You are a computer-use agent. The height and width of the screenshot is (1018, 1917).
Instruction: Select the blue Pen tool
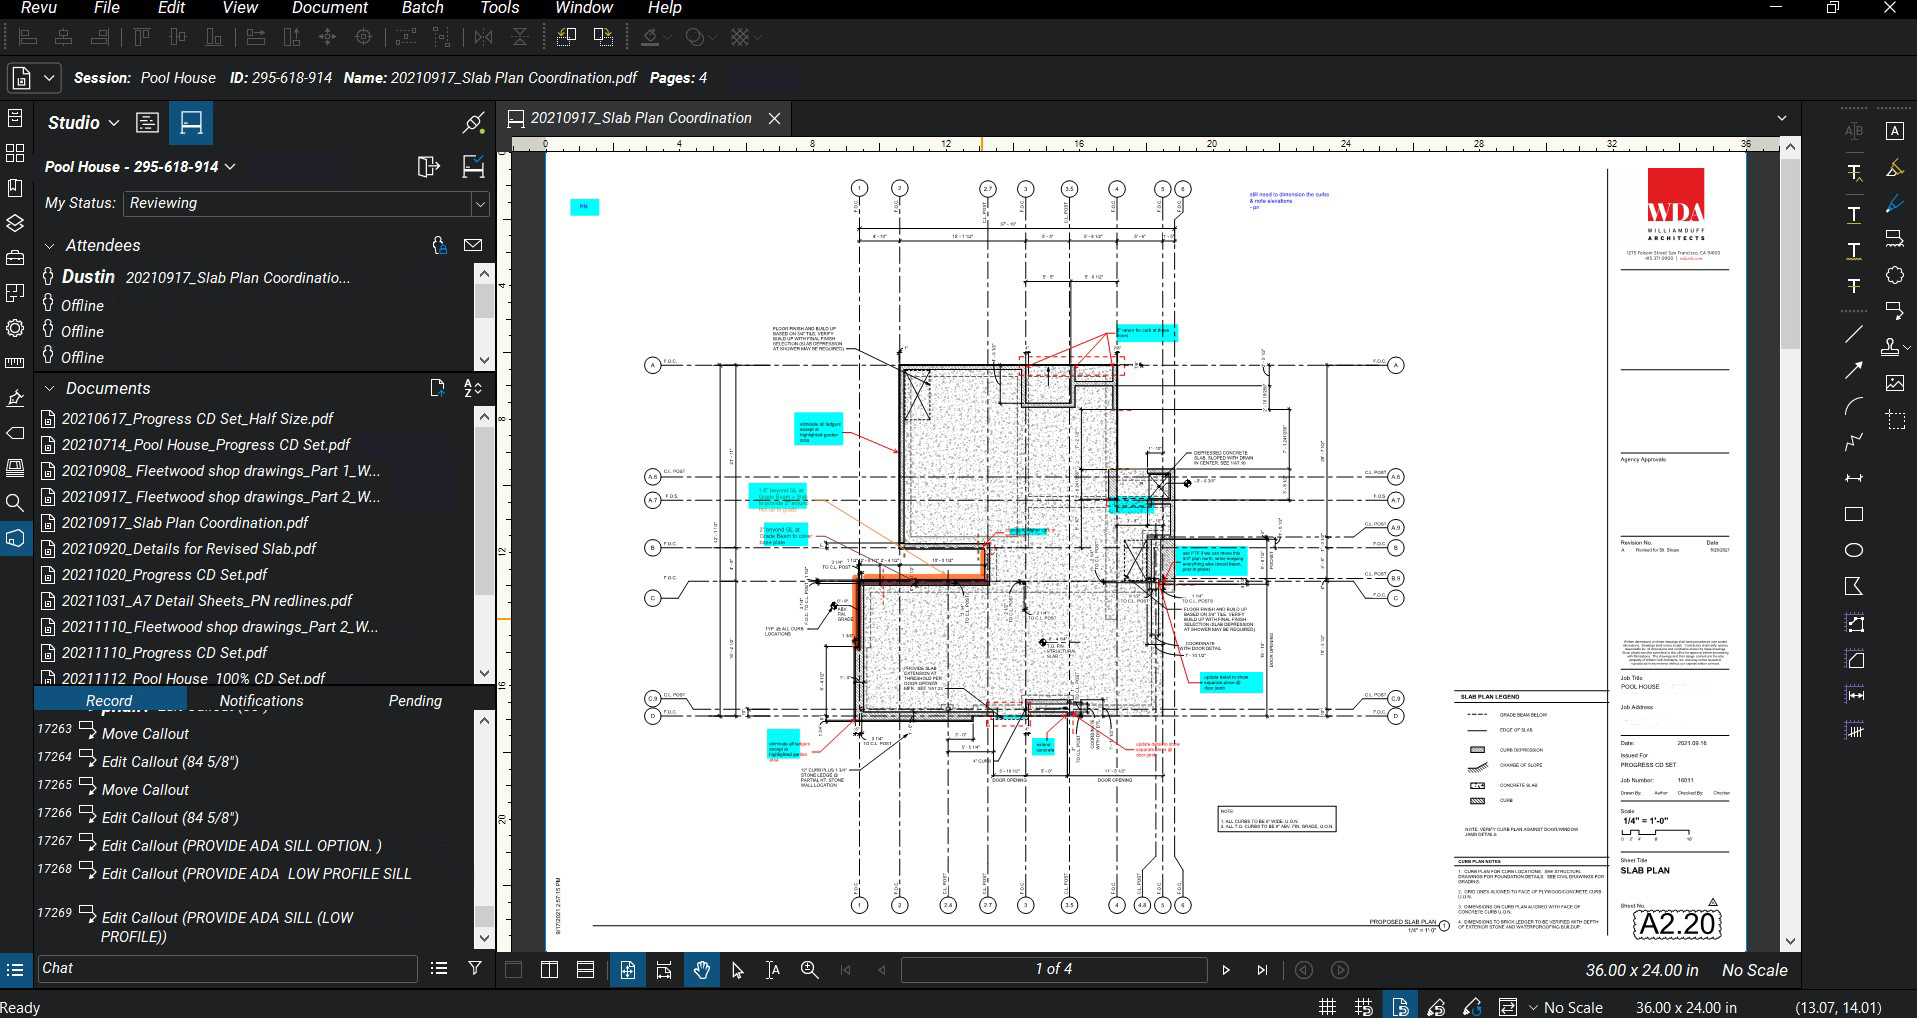[x=1894, y=204]
